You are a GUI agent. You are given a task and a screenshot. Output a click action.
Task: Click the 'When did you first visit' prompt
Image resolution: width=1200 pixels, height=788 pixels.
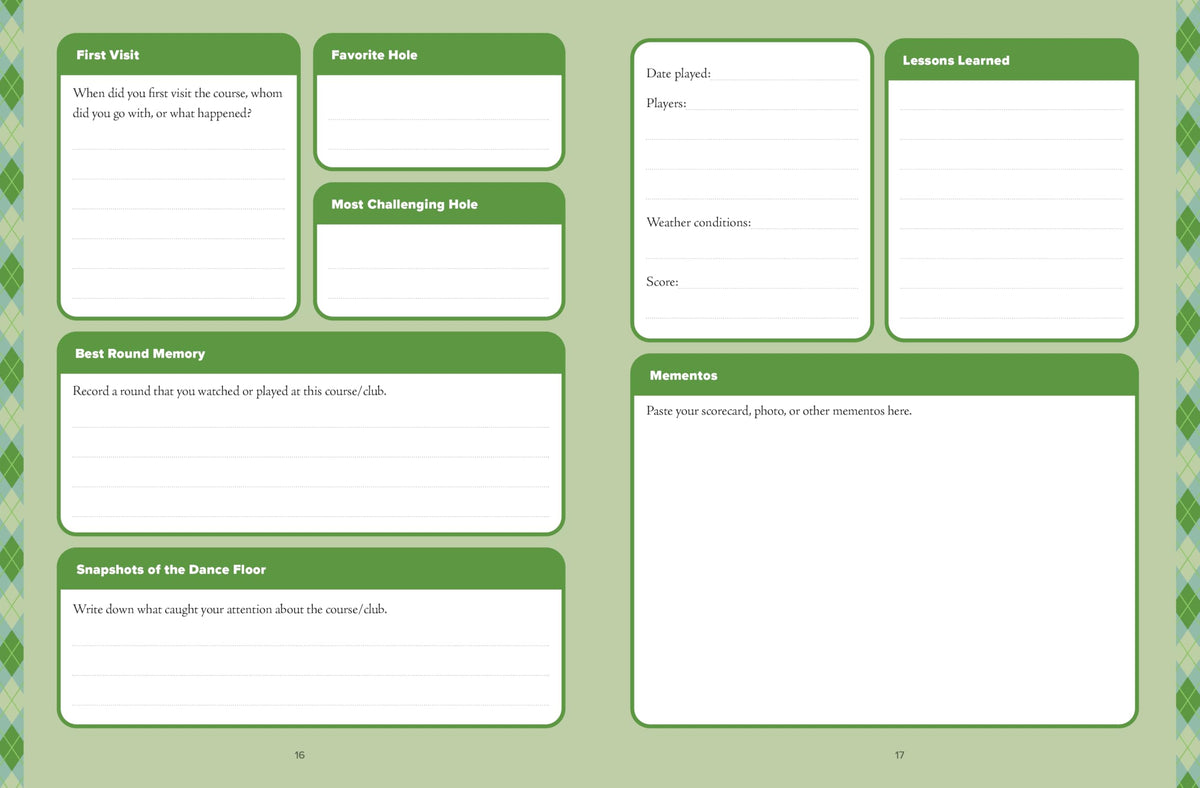click(x=178, y=103)
